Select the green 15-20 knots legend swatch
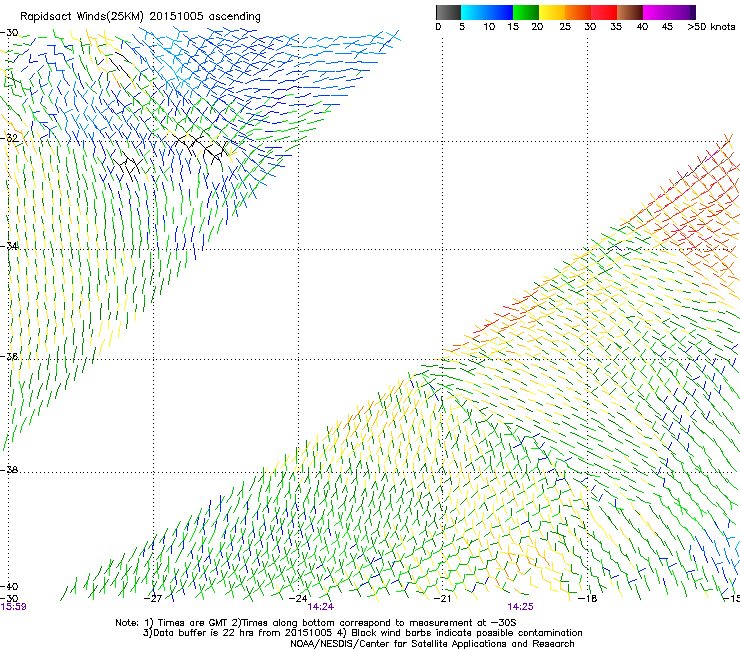Viewport: 740px width, 650px height. pos(526,12)
